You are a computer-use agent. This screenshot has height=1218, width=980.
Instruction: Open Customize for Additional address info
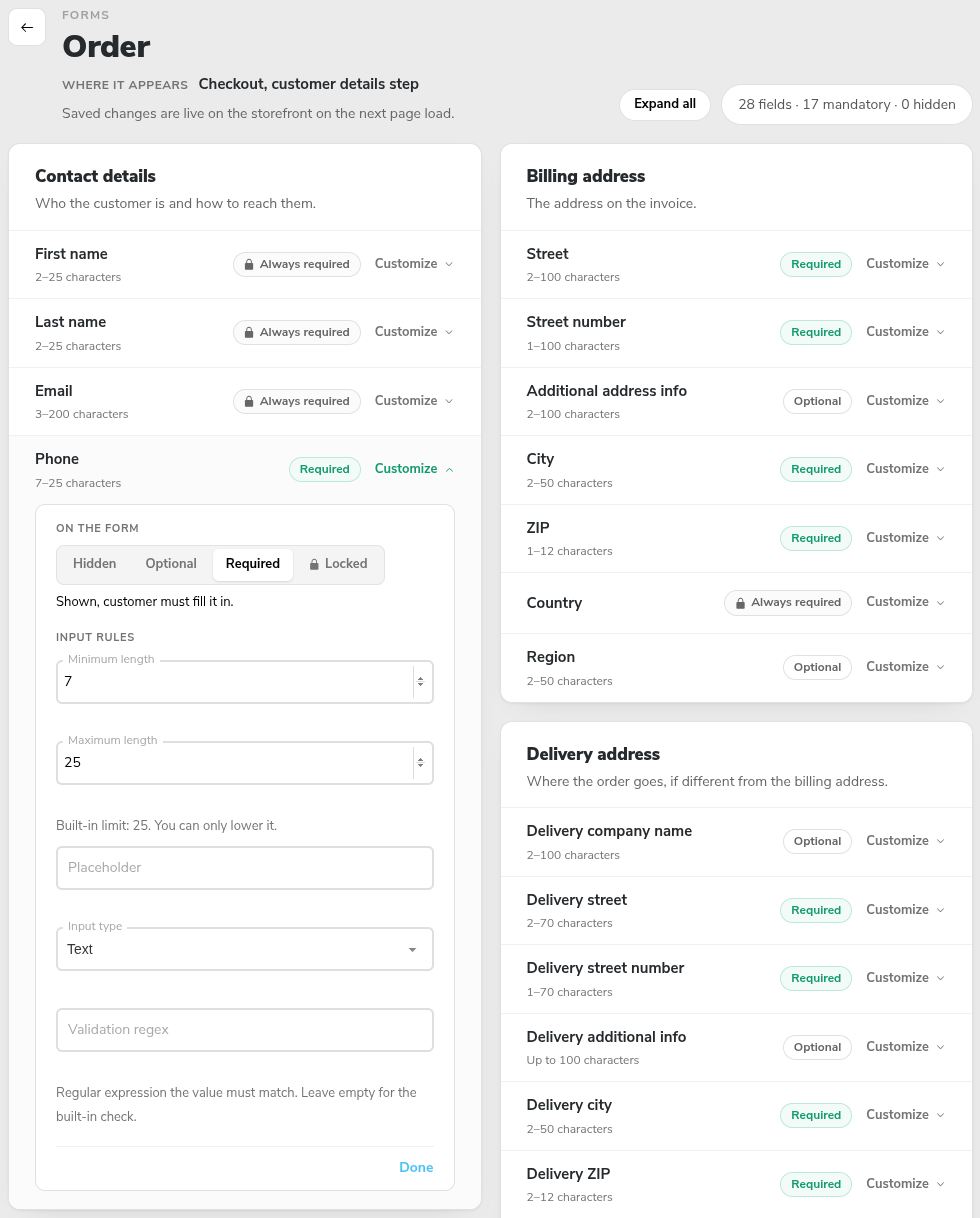pyautogui.click(x=905, y=401)
